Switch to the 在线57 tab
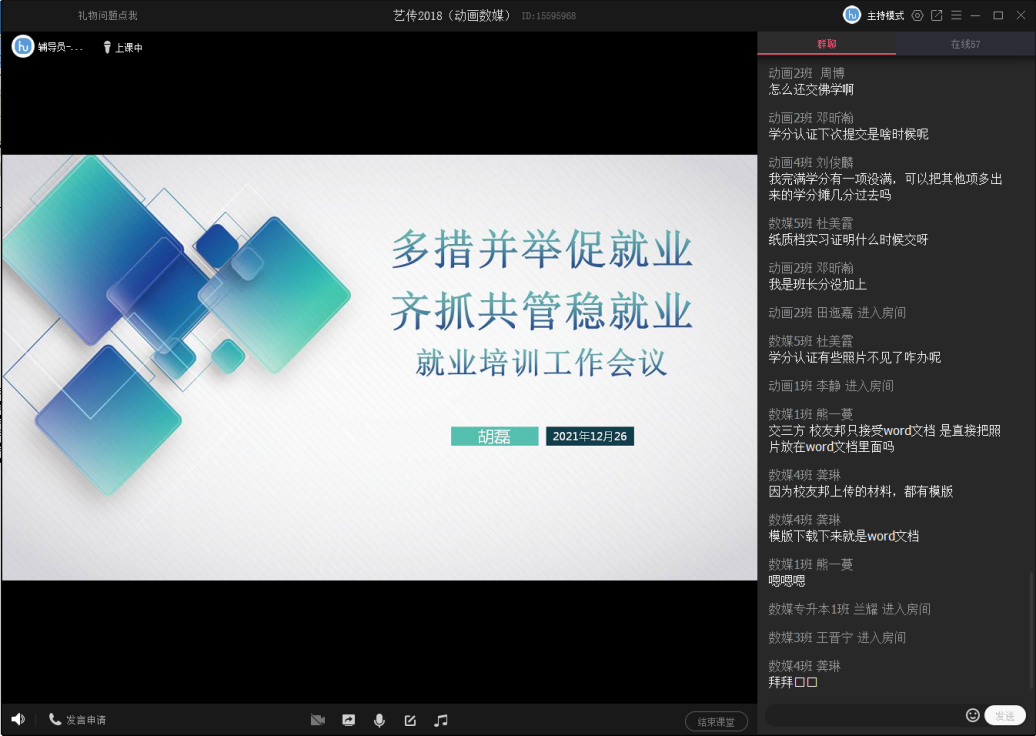This screenshot has width=1036, height=736. (x=964, y=45)
